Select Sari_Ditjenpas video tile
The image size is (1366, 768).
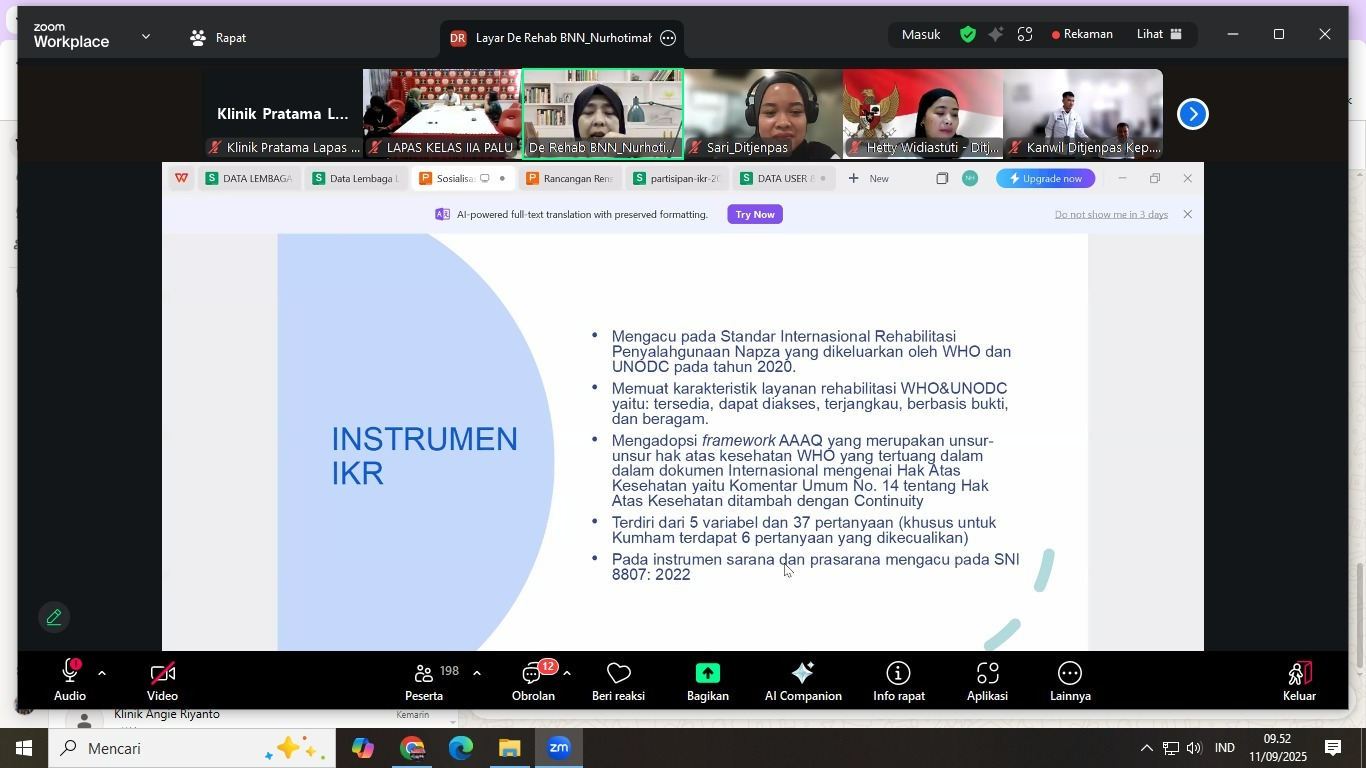763,114
